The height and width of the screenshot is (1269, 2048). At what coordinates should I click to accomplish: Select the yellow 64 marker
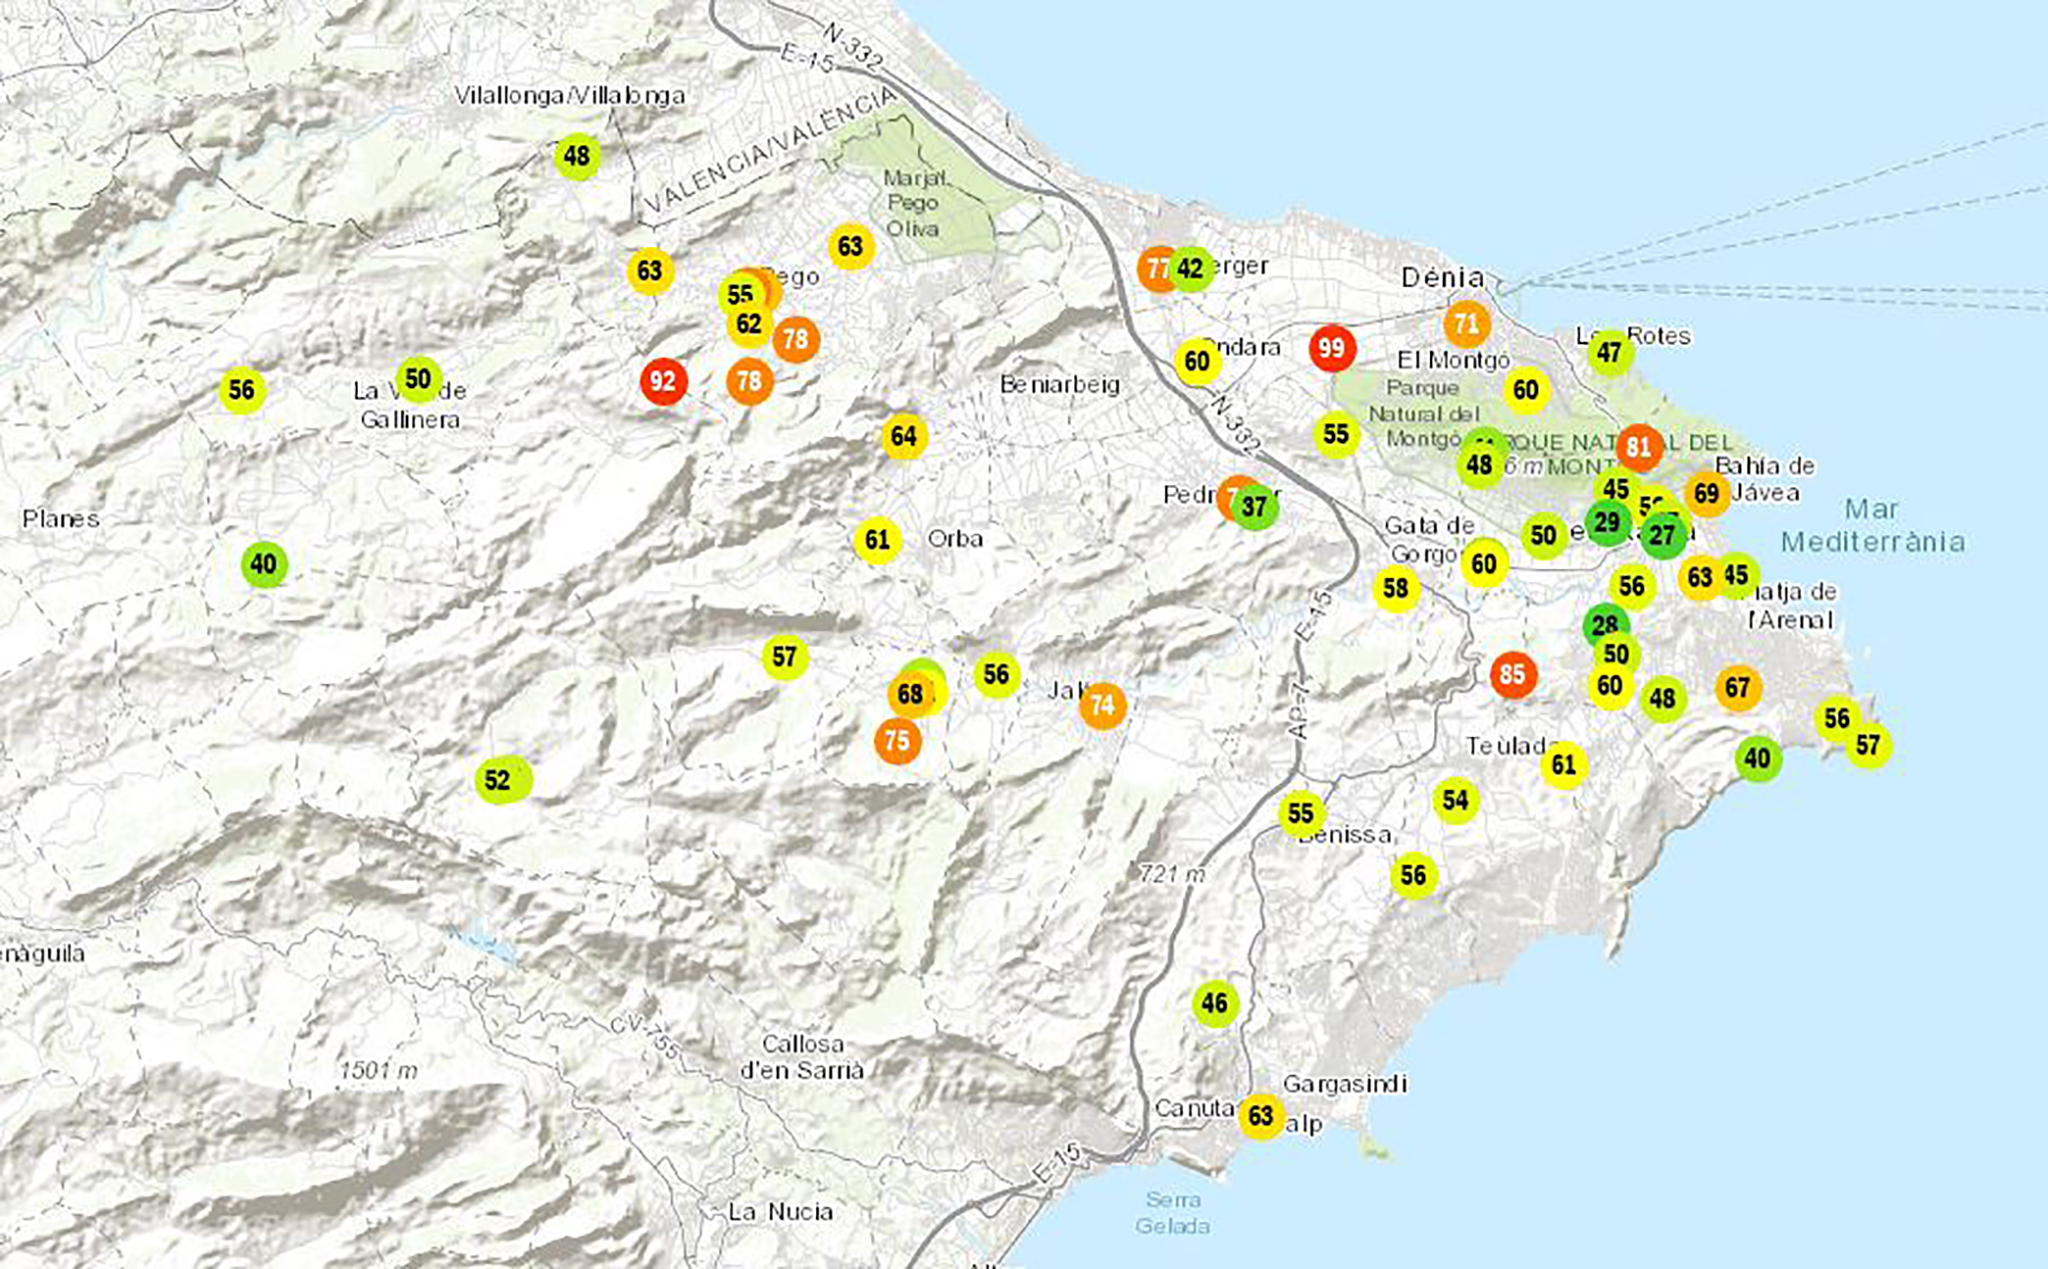(904, 436)
